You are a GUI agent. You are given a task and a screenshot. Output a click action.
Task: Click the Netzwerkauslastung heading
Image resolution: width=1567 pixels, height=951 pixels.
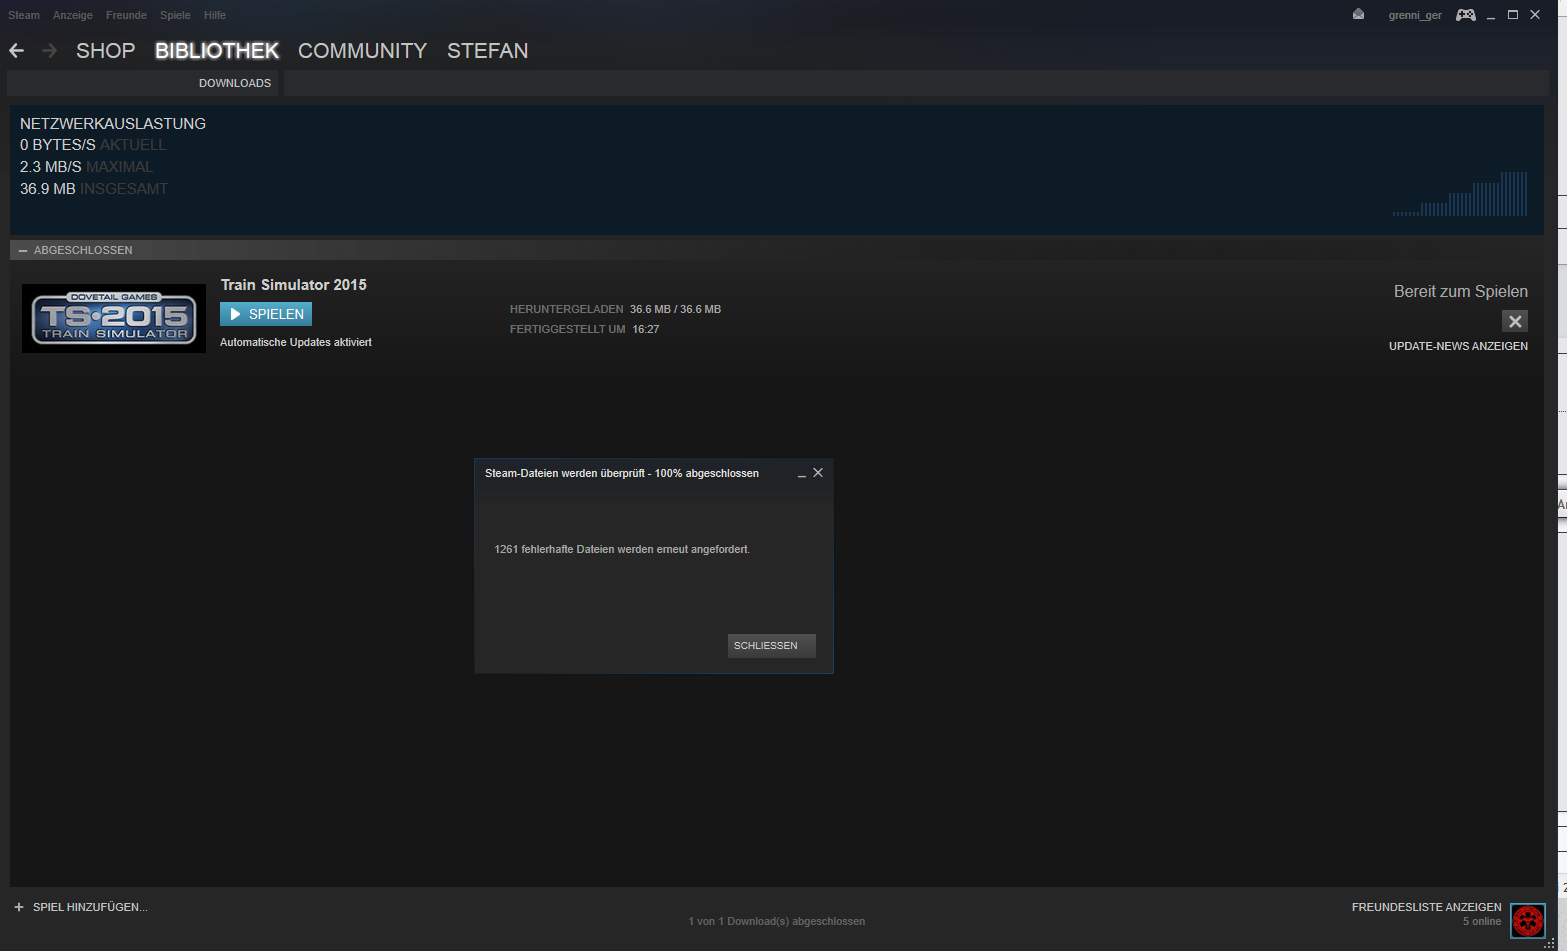click(x=113, y=123)
